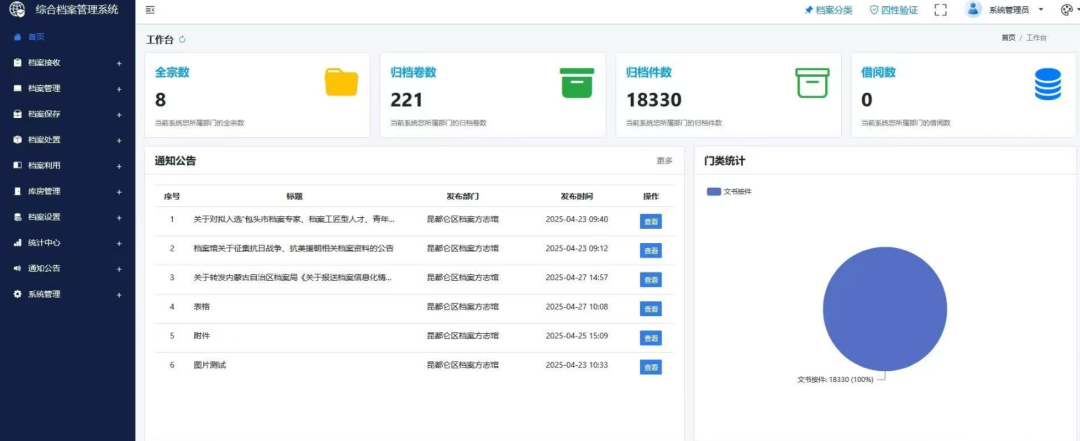Viewport: 1080px width, 441px height.
Task: Toggle fullscreen mode icon
Action: [941, 10]
